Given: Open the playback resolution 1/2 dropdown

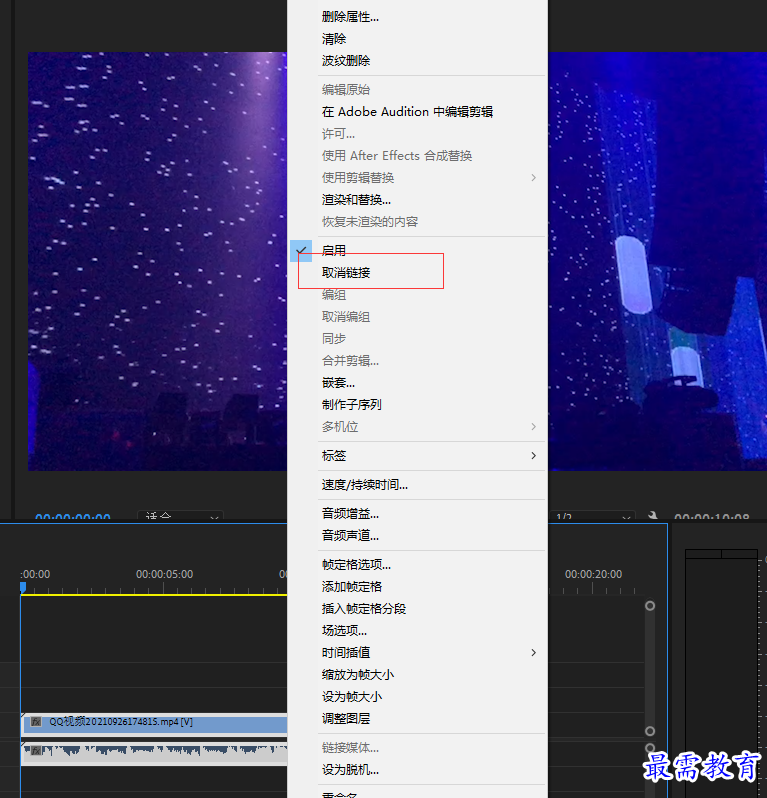Looking at the screenshot, I should pyautogui.click(x=593, y=516).
